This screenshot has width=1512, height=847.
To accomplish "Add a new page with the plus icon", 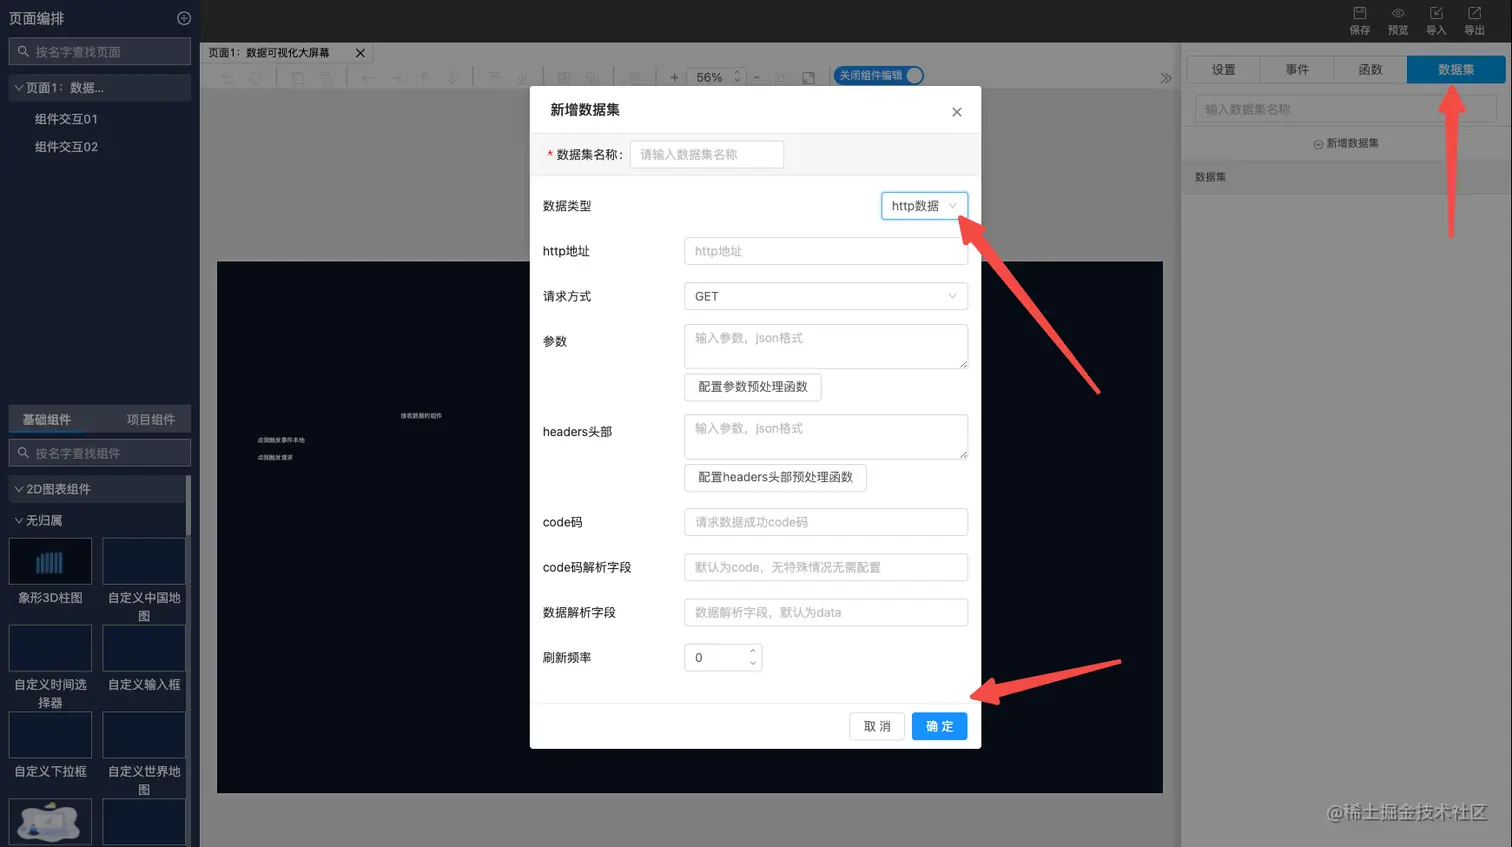I will (x=184, y=18).
